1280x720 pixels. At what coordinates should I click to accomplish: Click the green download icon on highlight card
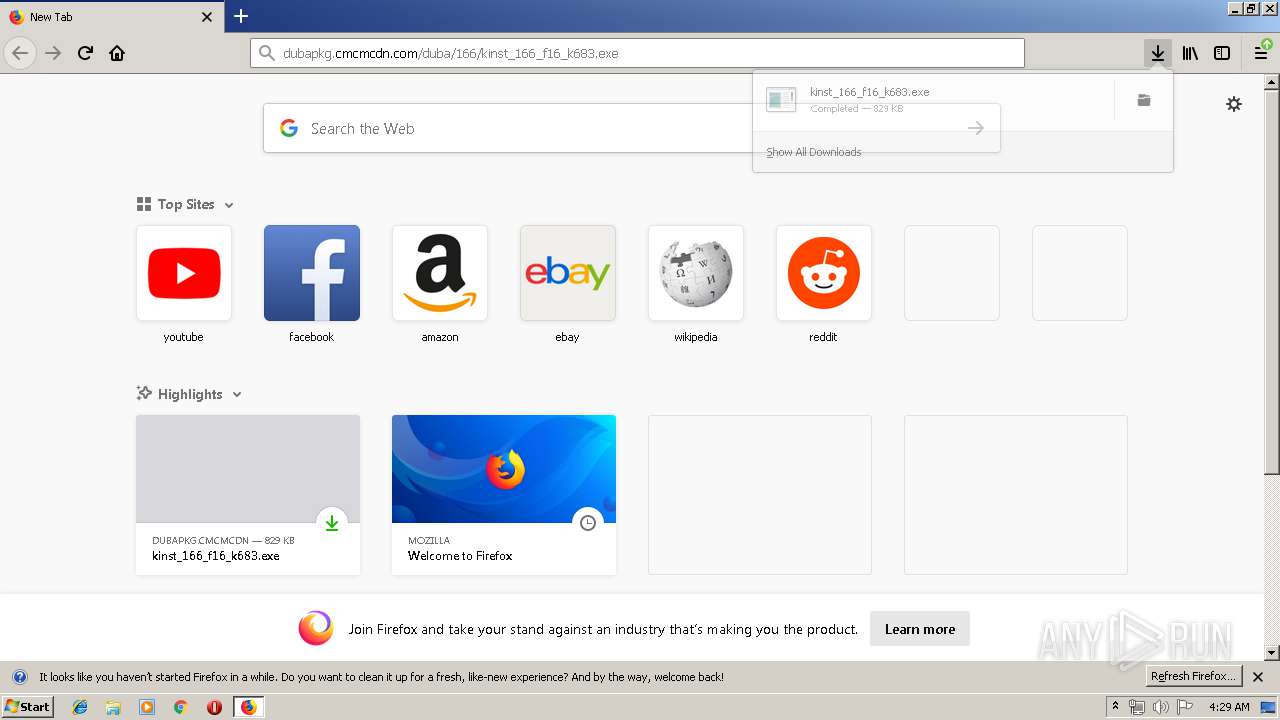pos(332,523)
